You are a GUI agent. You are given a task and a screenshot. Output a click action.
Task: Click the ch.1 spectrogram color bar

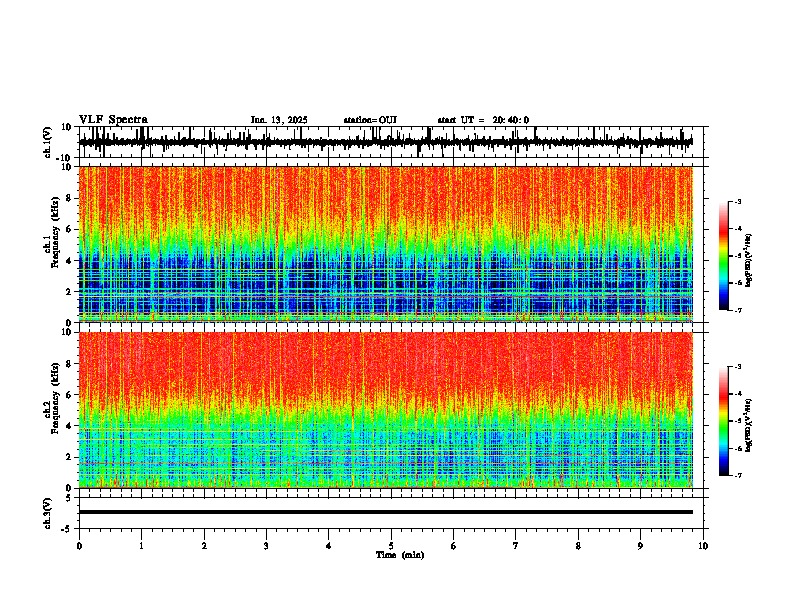[723, 256]
